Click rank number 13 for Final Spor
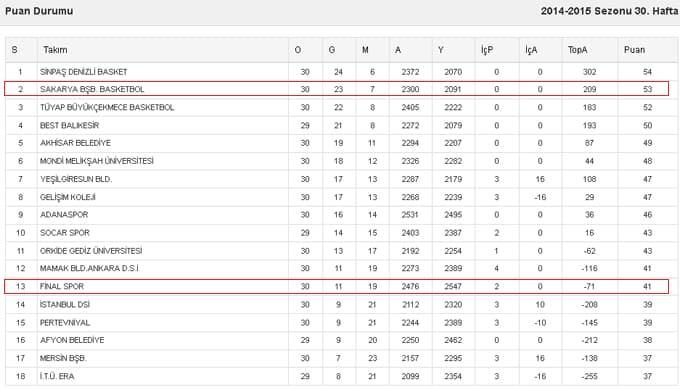Viewport: 680px width, 390px height. point(20,286)
